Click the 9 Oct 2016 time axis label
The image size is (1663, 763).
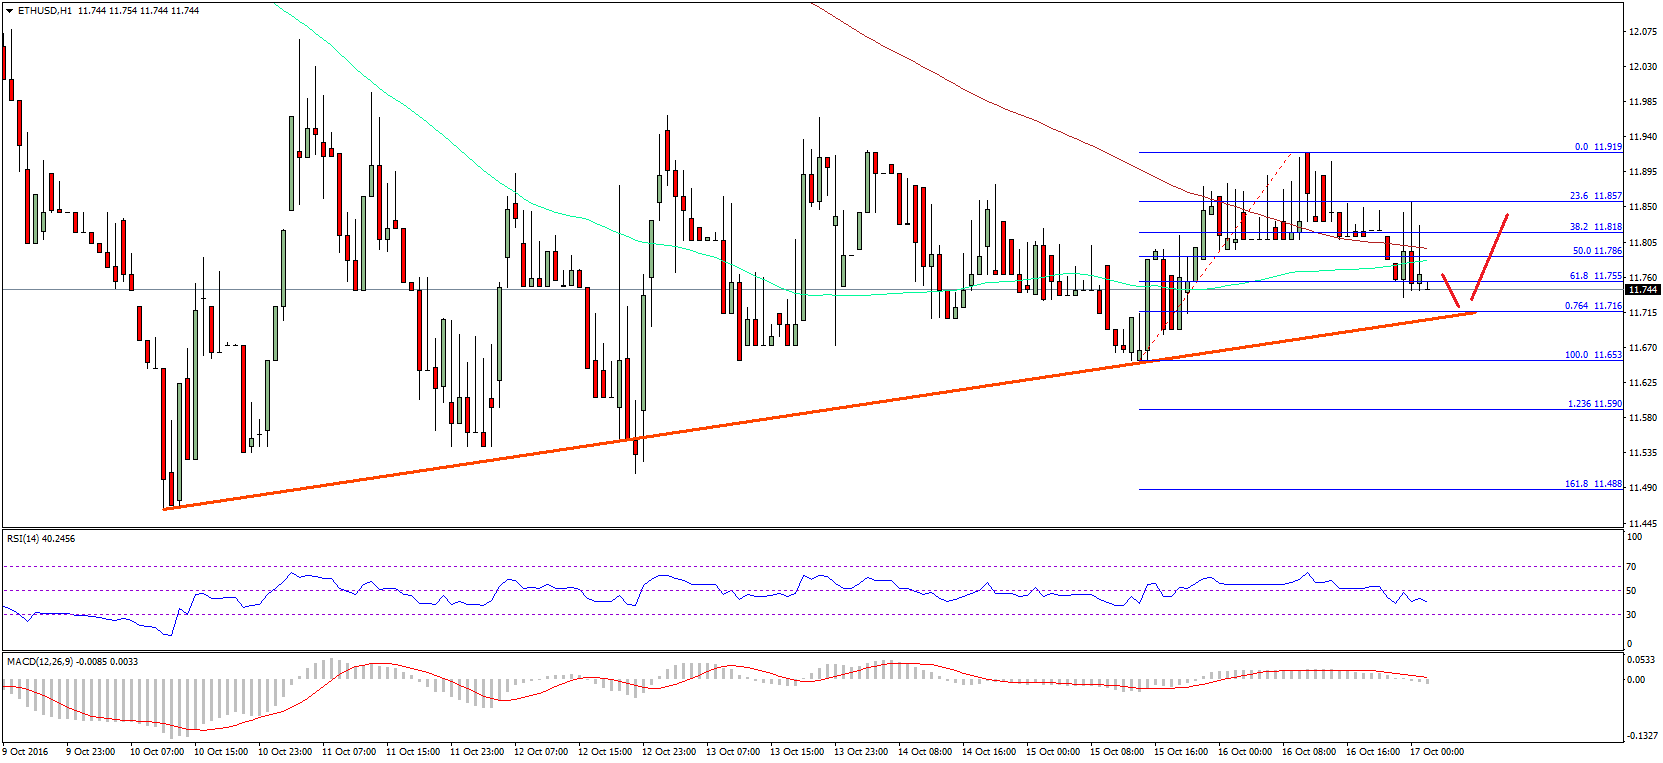[25, 752]
